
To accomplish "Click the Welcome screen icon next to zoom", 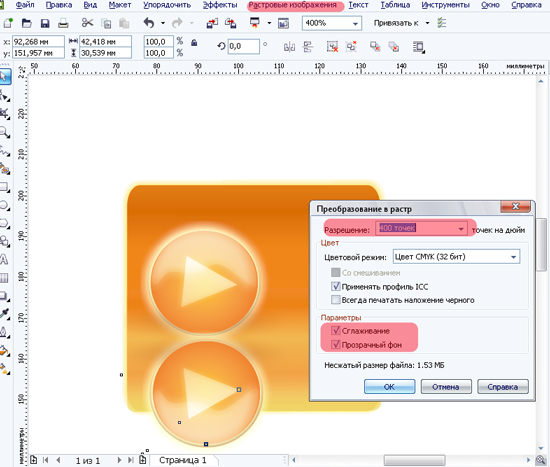I will [283, 24].
